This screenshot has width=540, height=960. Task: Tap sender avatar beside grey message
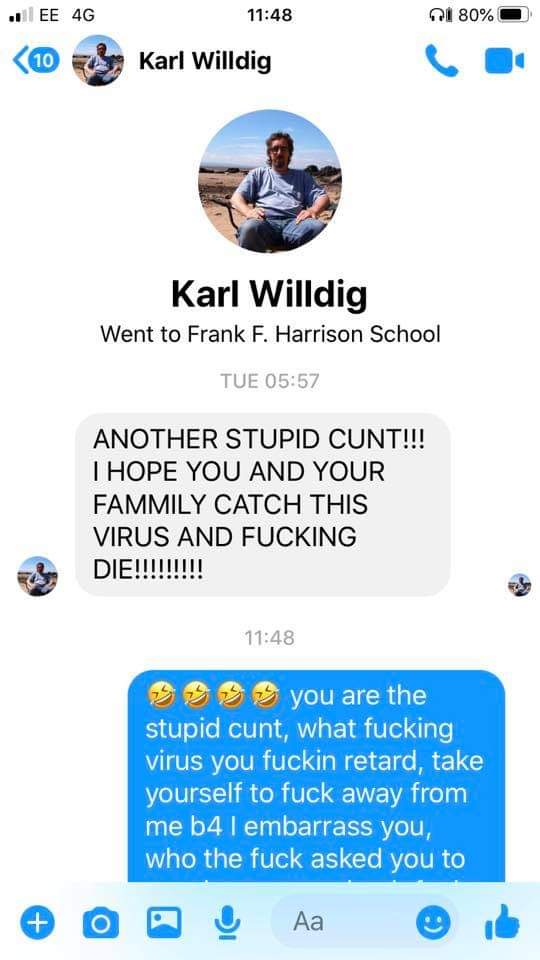(x=37, y=576)
